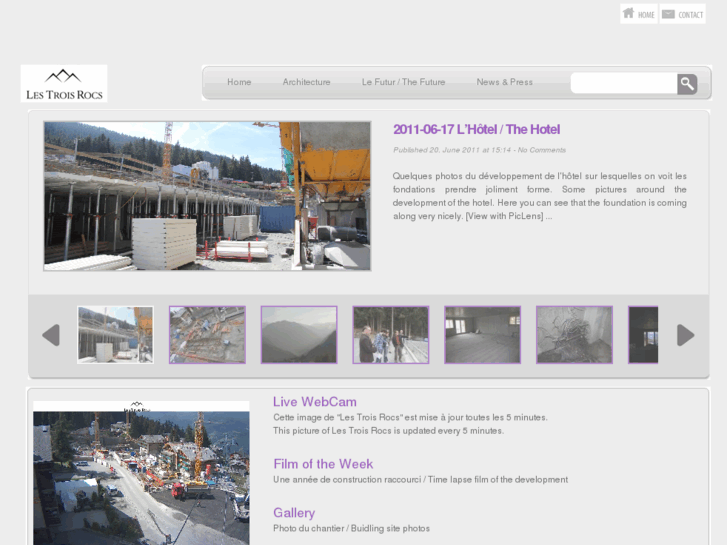The width and height of the screenshot is (727, 545).
Task: Select the partially visible dark interior thumbnail
Action: tap(643, 334)
